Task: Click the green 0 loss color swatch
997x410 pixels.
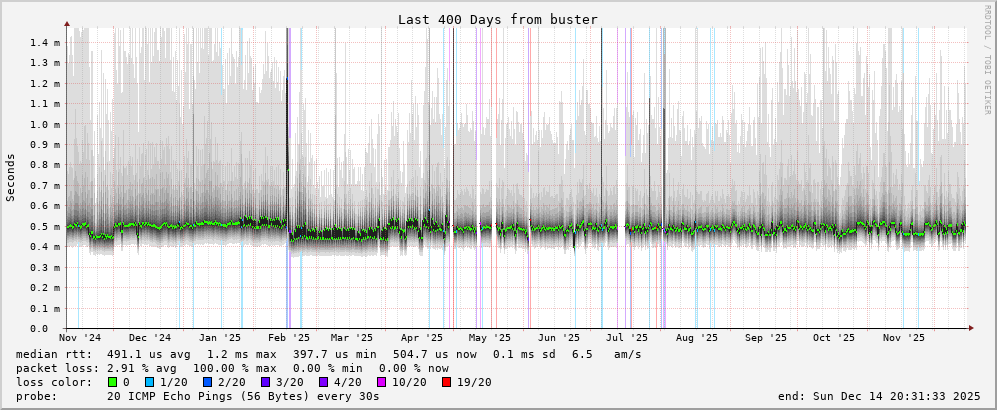Action: point(112,382)
